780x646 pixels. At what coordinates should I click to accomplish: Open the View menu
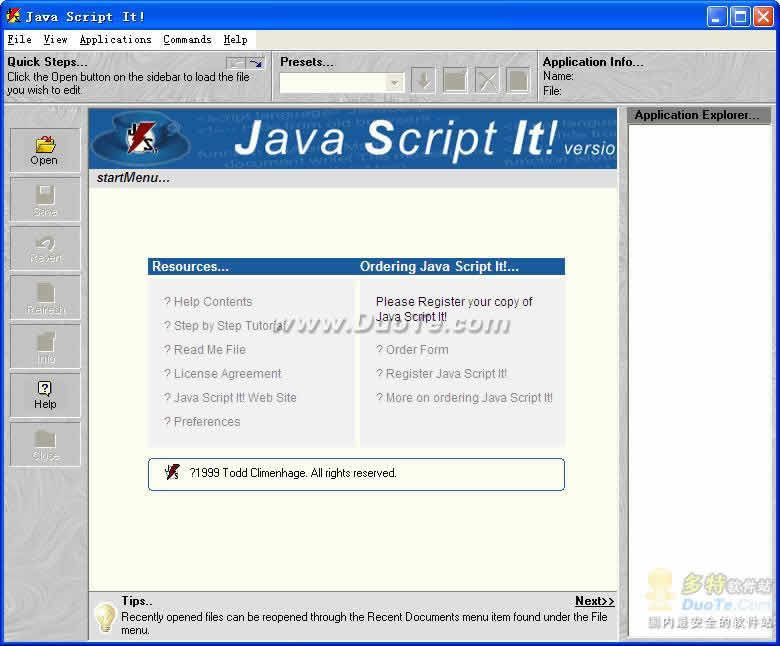click(x=55, y=39)
